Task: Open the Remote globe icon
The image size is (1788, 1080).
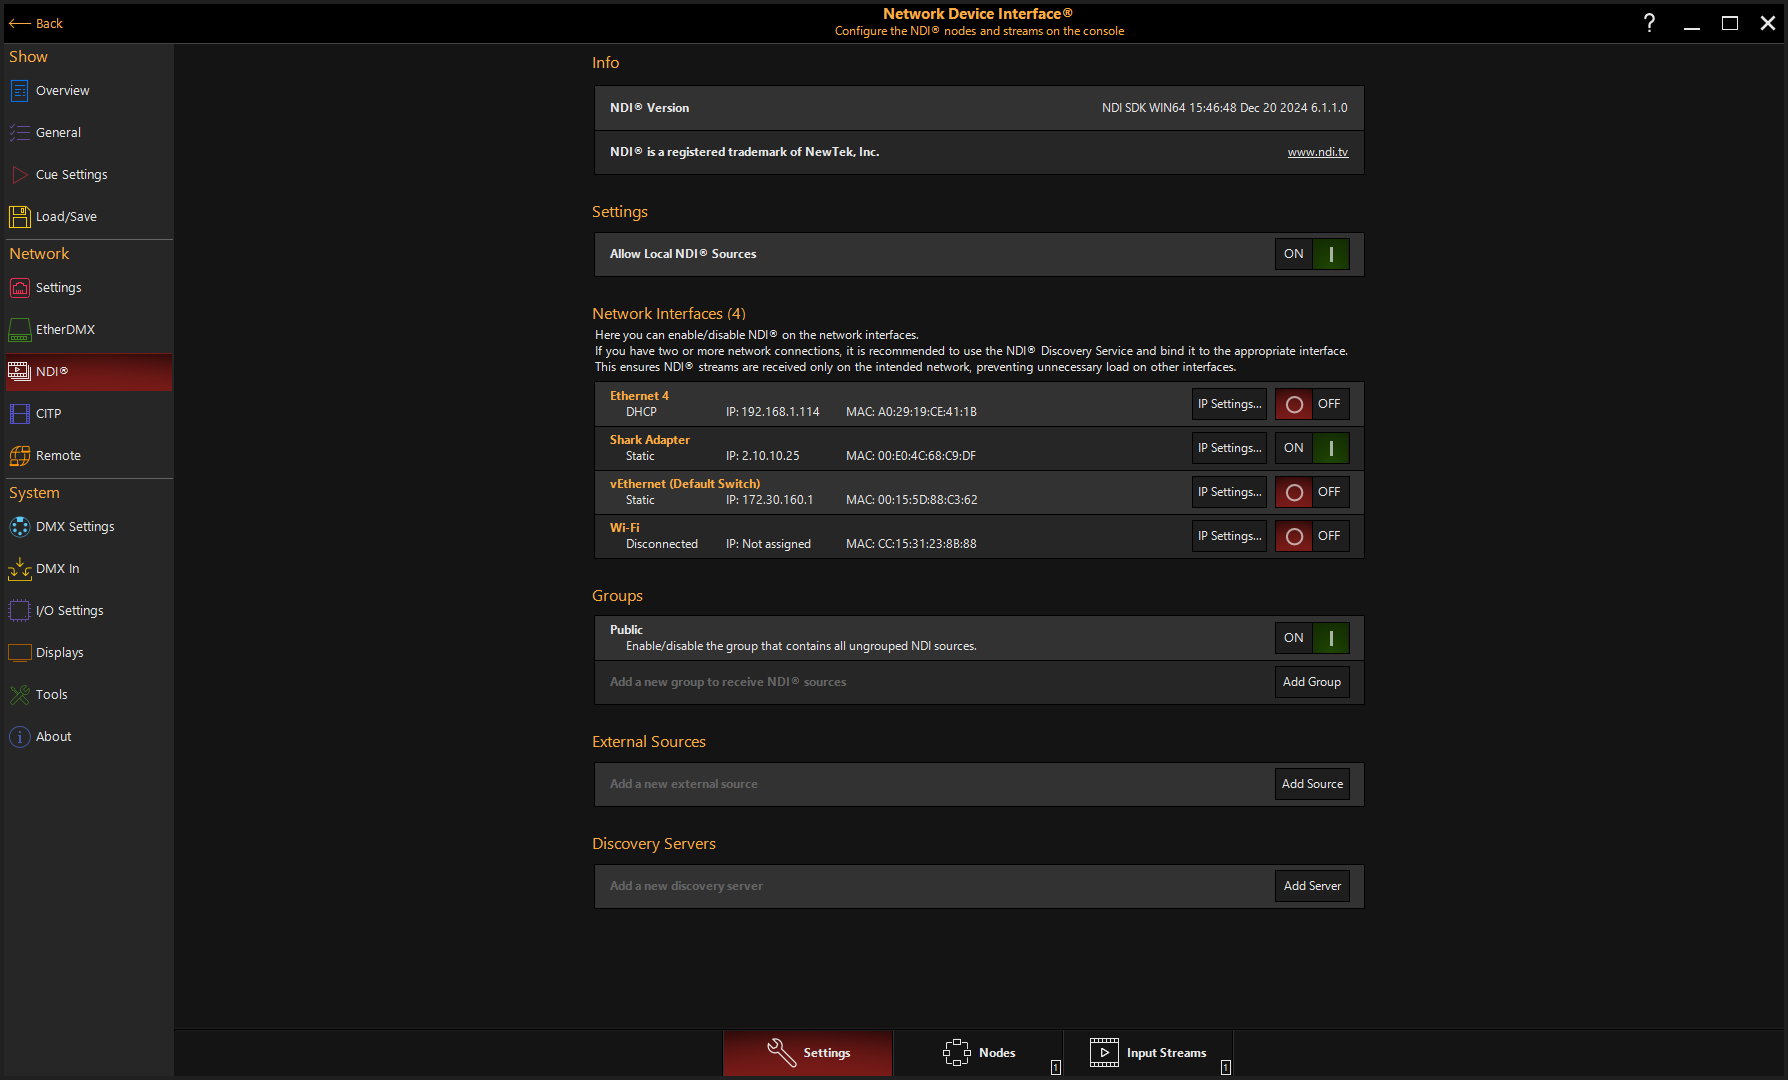Action: (19, 456)
